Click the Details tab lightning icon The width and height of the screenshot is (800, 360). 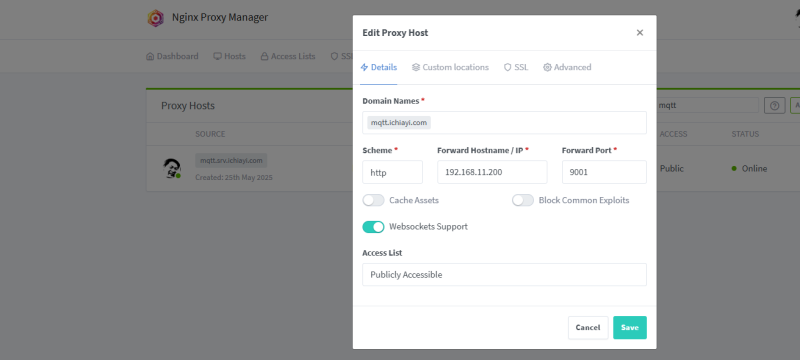364,67
